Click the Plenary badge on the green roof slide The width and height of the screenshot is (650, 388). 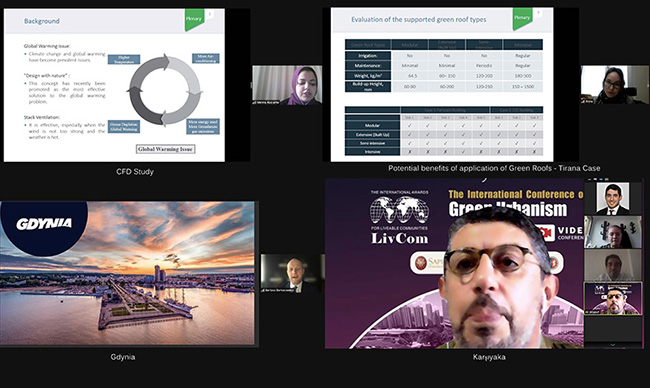[x=522, y=18]
